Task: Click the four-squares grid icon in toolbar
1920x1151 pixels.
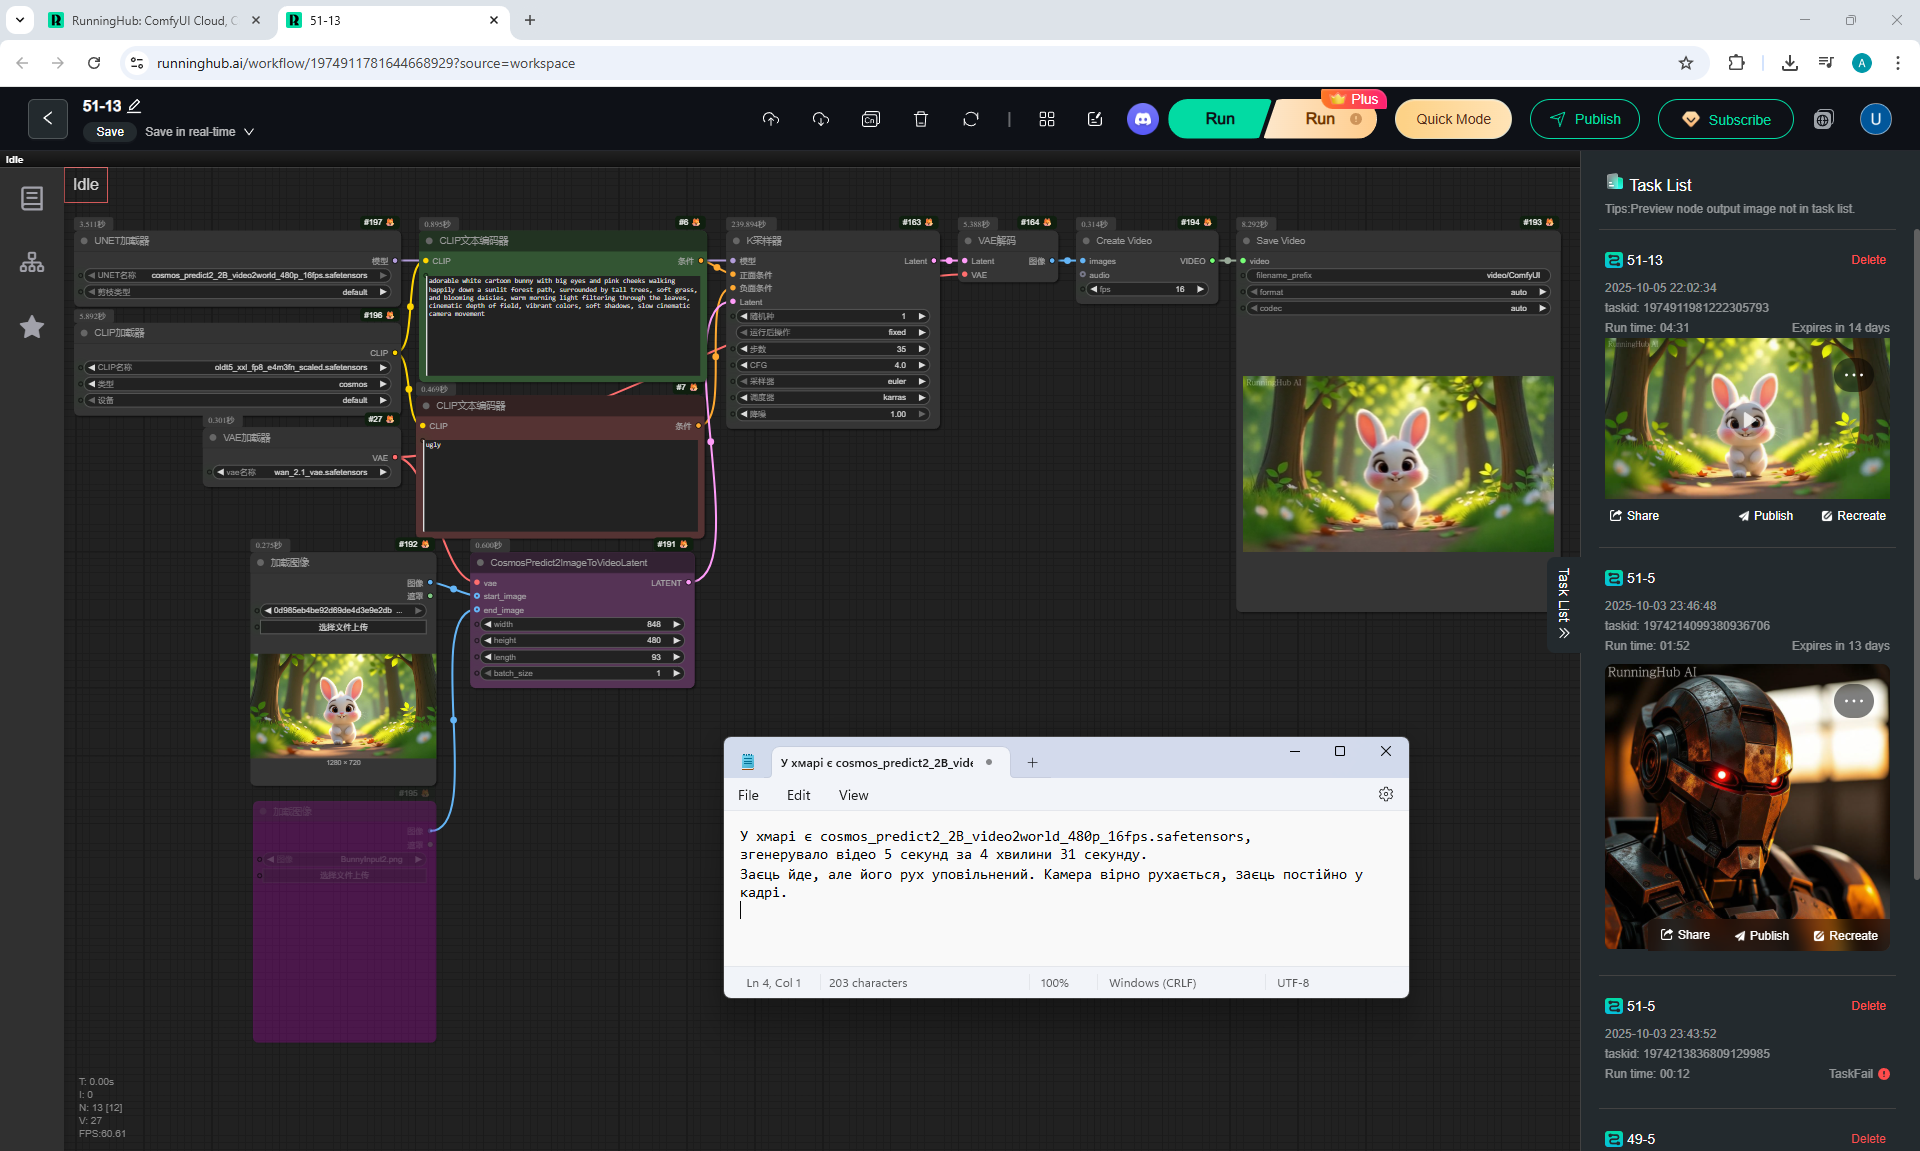Action: pyautogui.click(x=1046, y=119)
